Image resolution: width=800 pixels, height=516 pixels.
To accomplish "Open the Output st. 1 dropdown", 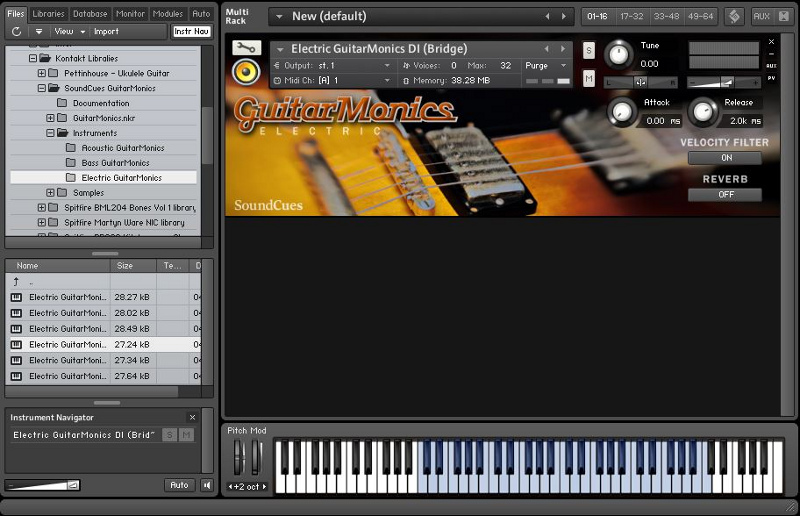I will click(x=333, y=65).
